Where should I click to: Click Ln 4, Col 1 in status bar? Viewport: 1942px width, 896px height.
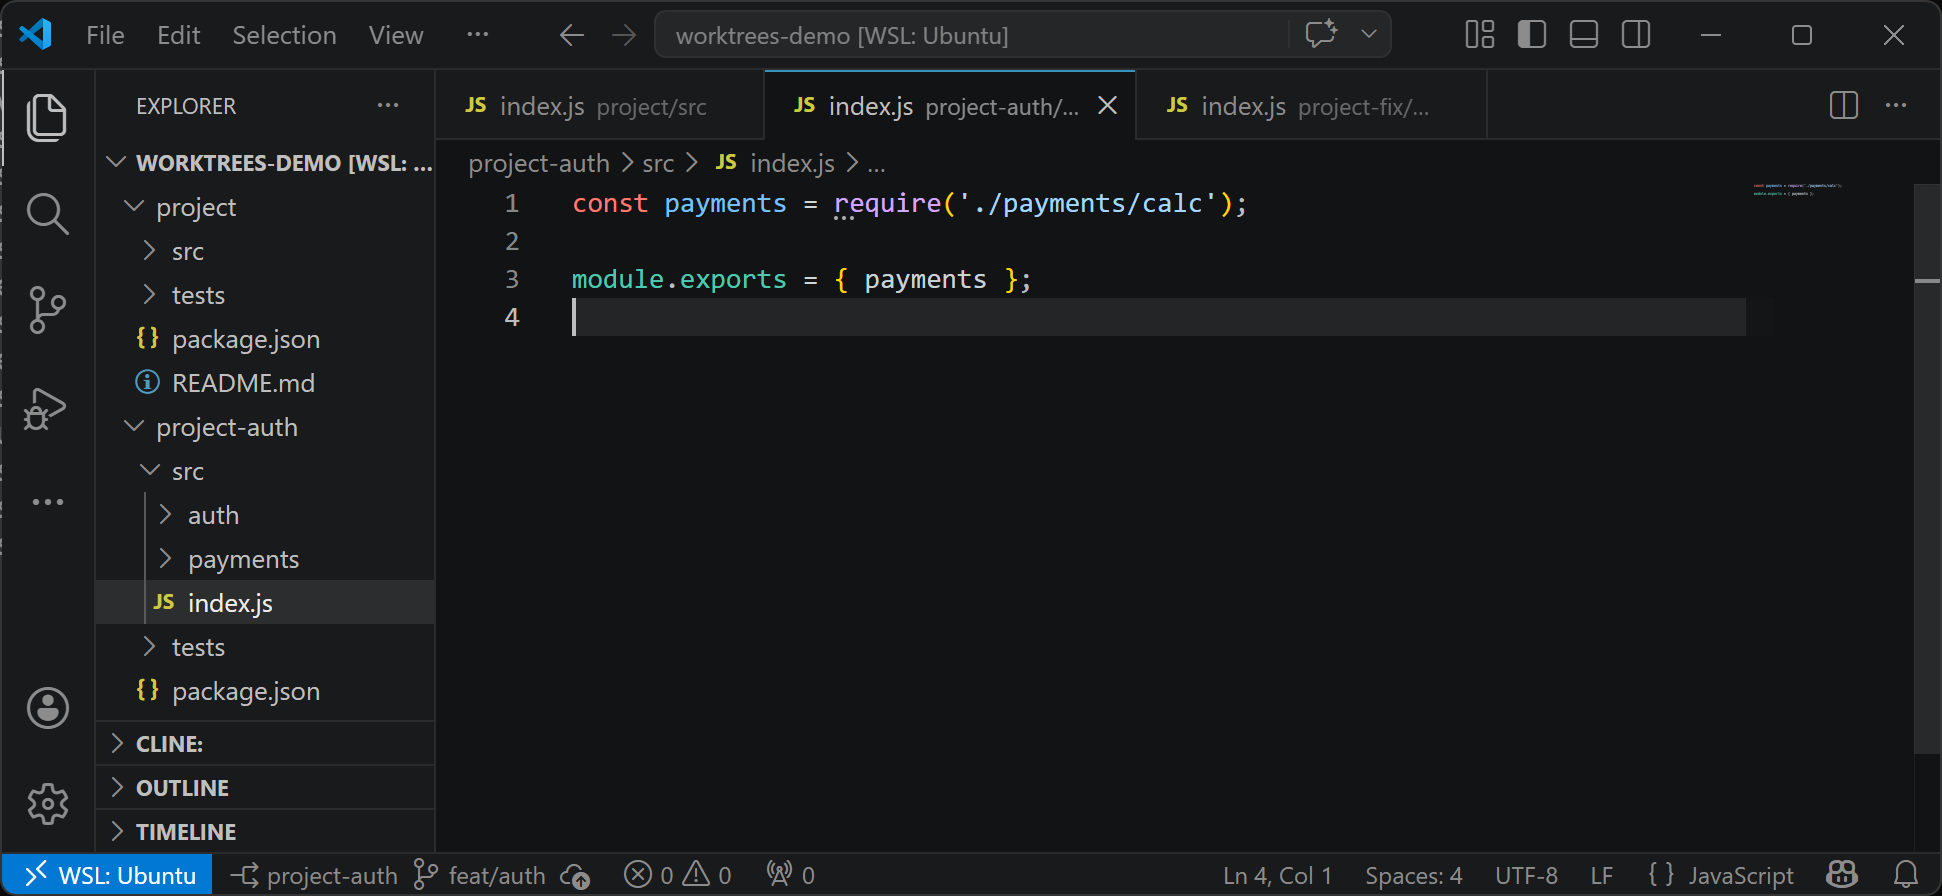(1277, 875)
